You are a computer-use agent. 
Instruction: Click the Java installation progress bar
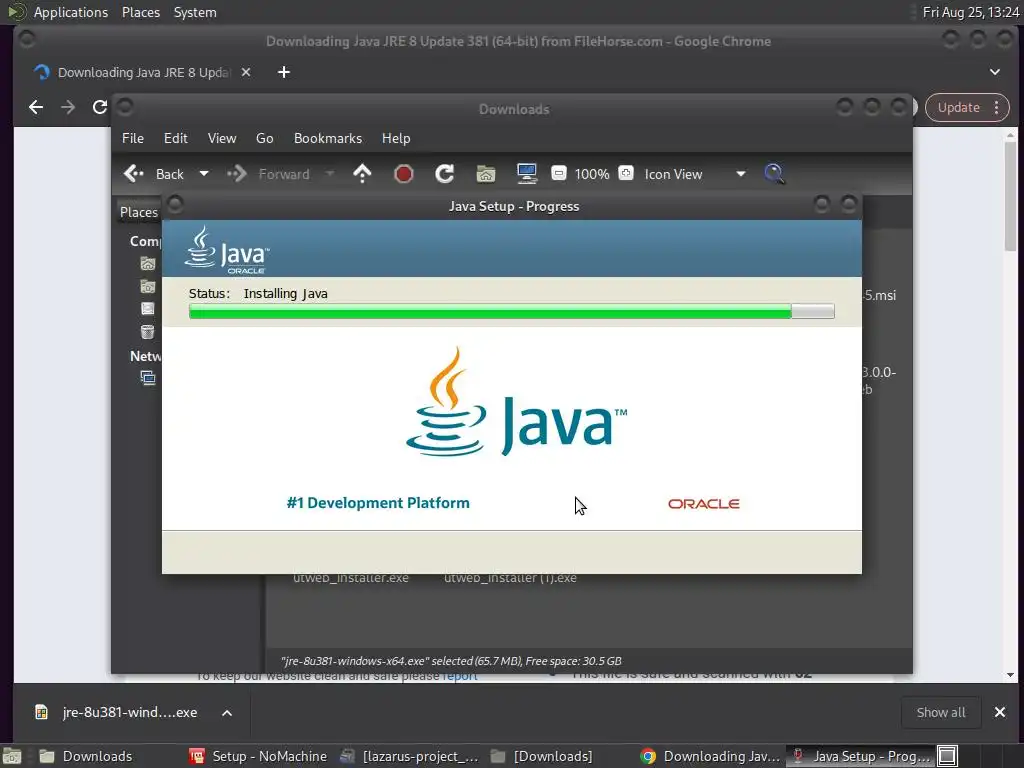tap(511, 312)
